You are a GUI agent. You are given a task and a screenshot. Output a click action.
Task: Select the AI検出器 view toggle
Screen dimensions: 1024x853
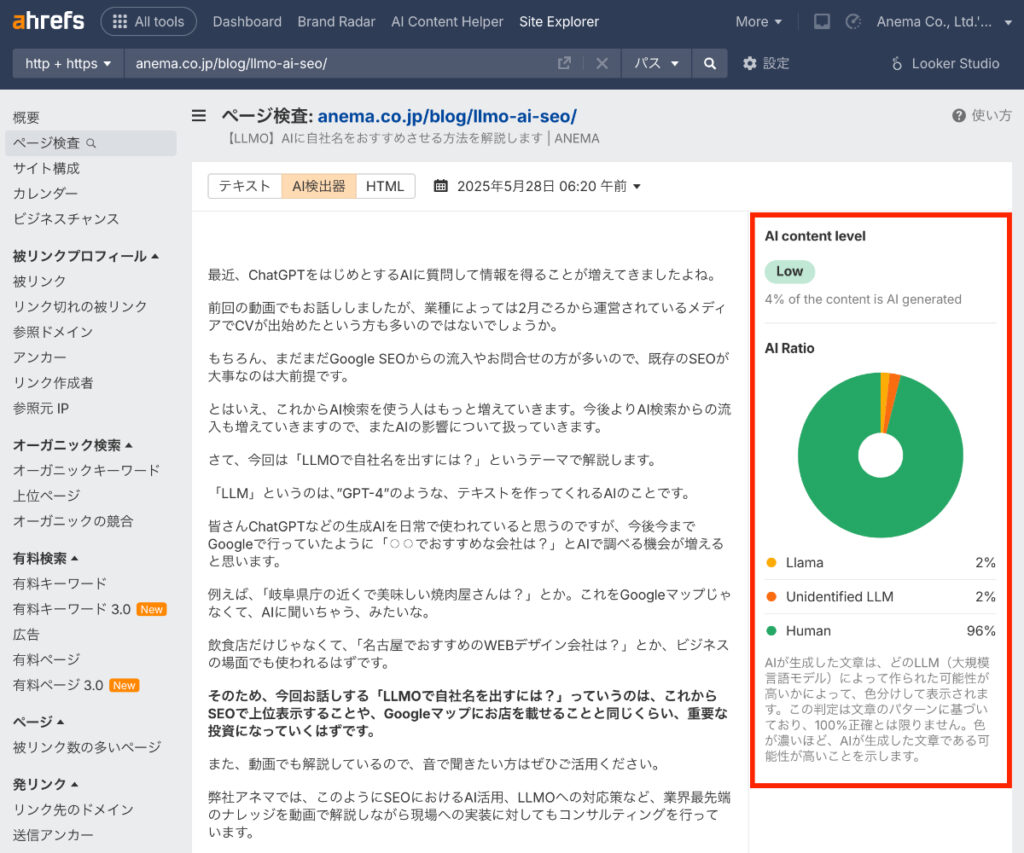[318, 186]
